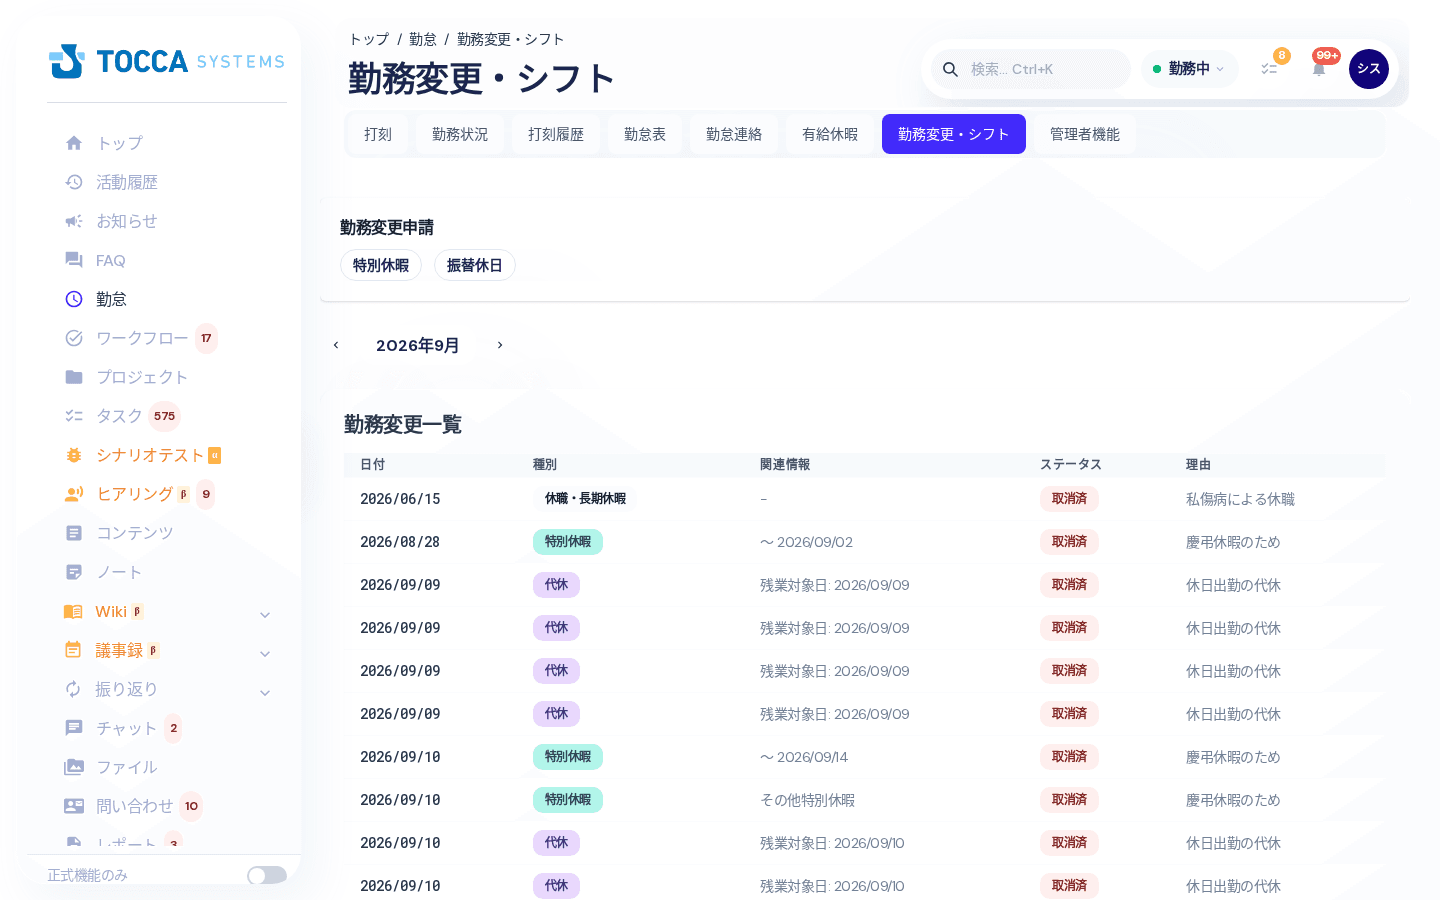This screenshot has height=900, width=1440.
Task: Switch to the 有給休暇 tab
Action: (x=830, y=134)
